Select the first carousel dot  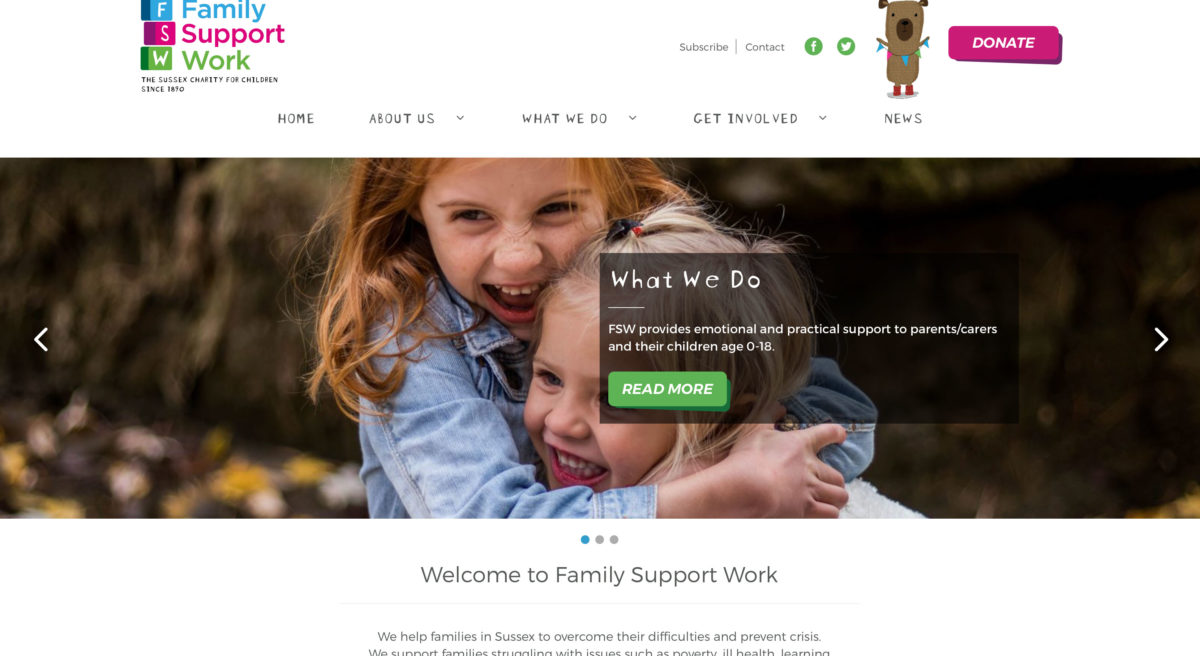click(585, 539)
